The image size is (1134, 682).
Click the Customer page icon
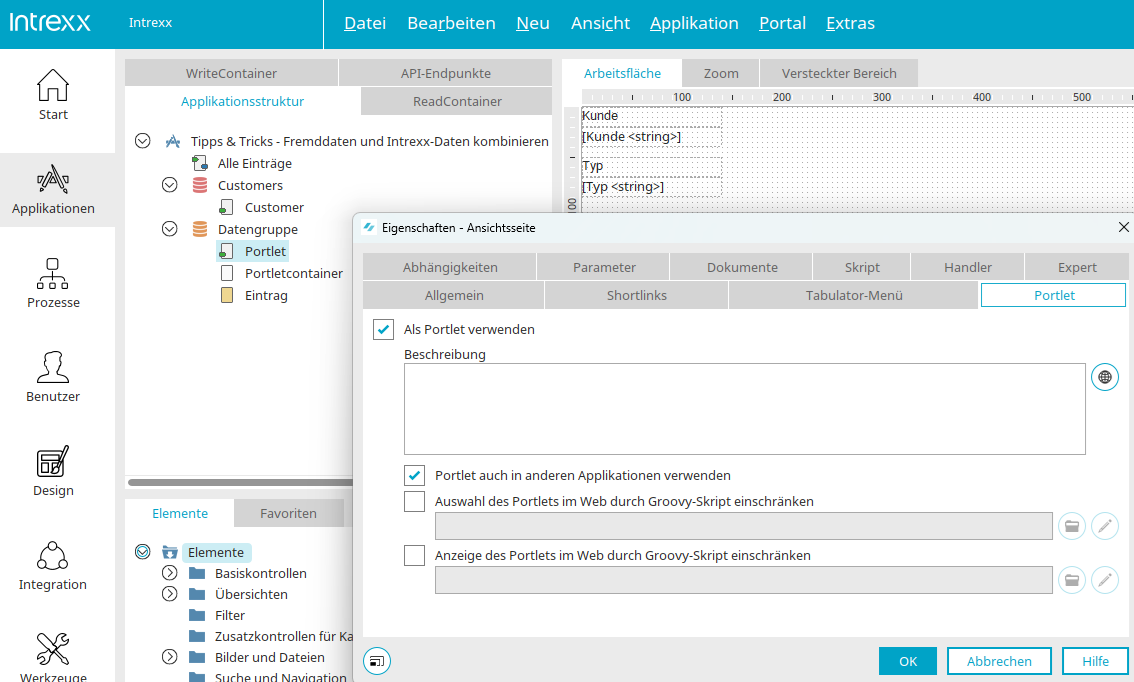(x=226, y=208)
